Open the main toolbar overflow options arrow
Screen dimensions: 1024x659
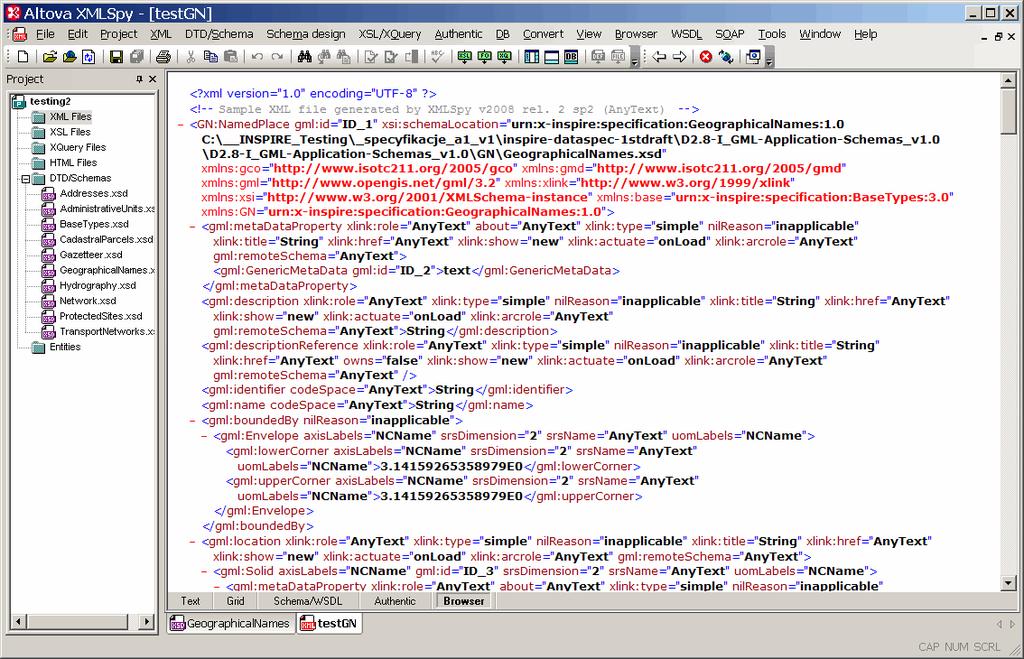coord(635,57)
